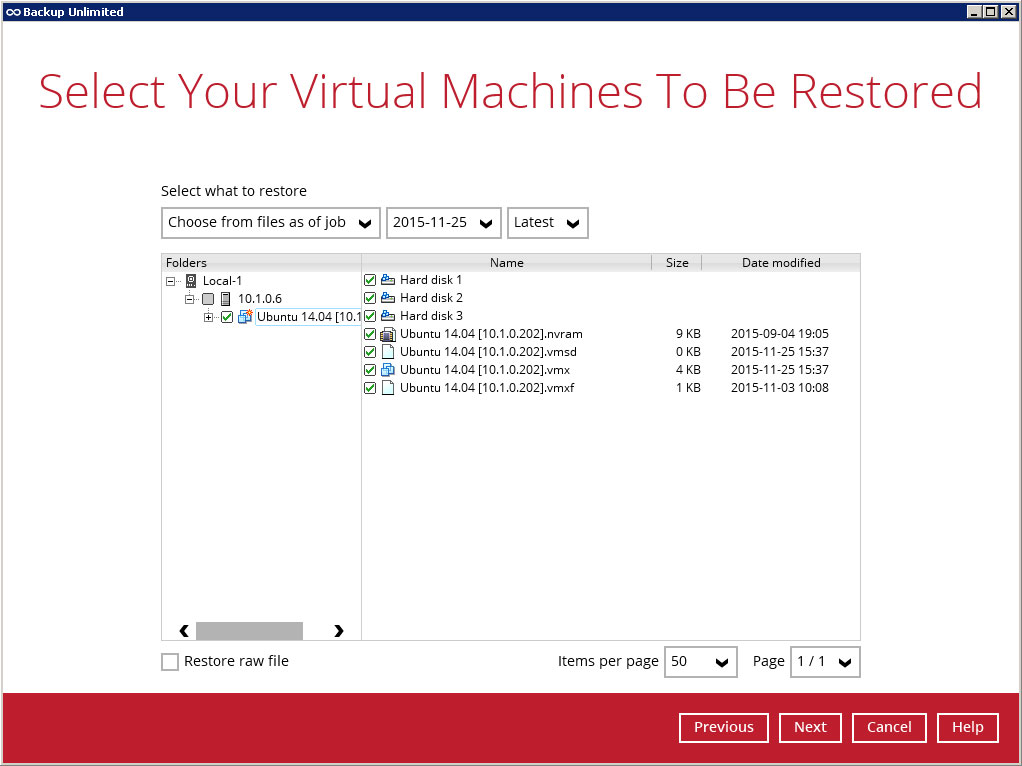Uncheck the .vmxf file checkbox
Image resolution: width=1022 pixels, height=766 pixels.
tap(370, 388)
